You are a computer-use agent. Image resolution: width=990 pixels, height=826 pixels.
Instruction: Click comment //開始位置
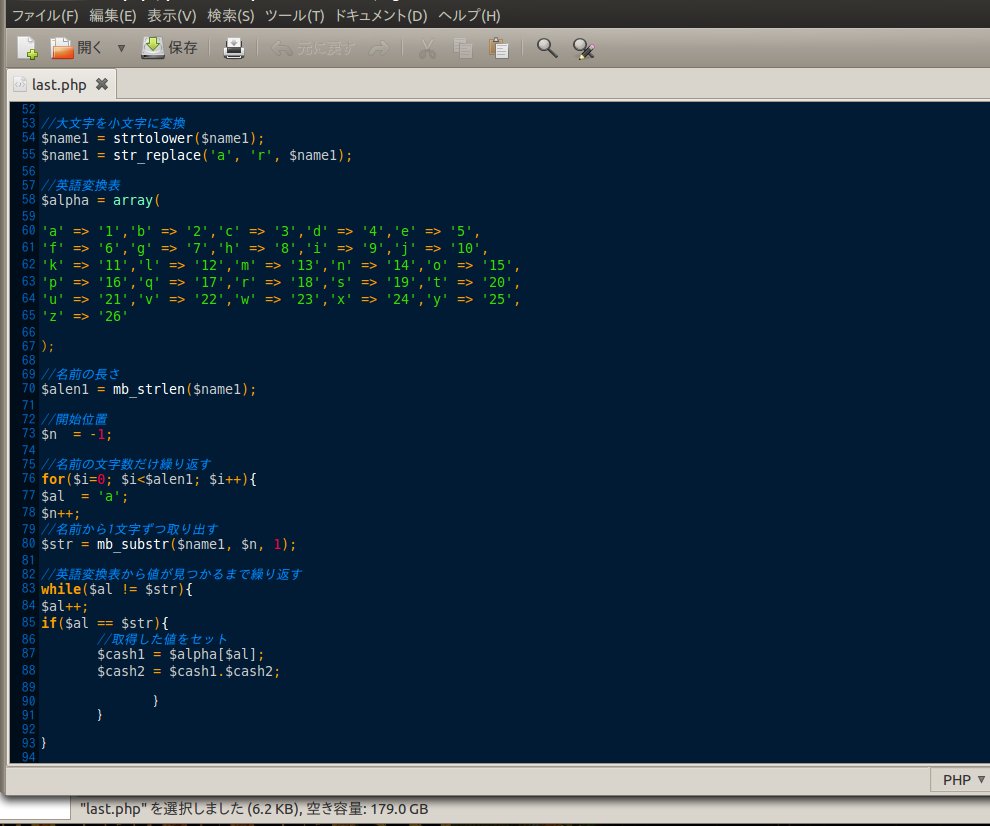tap(74, 419)
